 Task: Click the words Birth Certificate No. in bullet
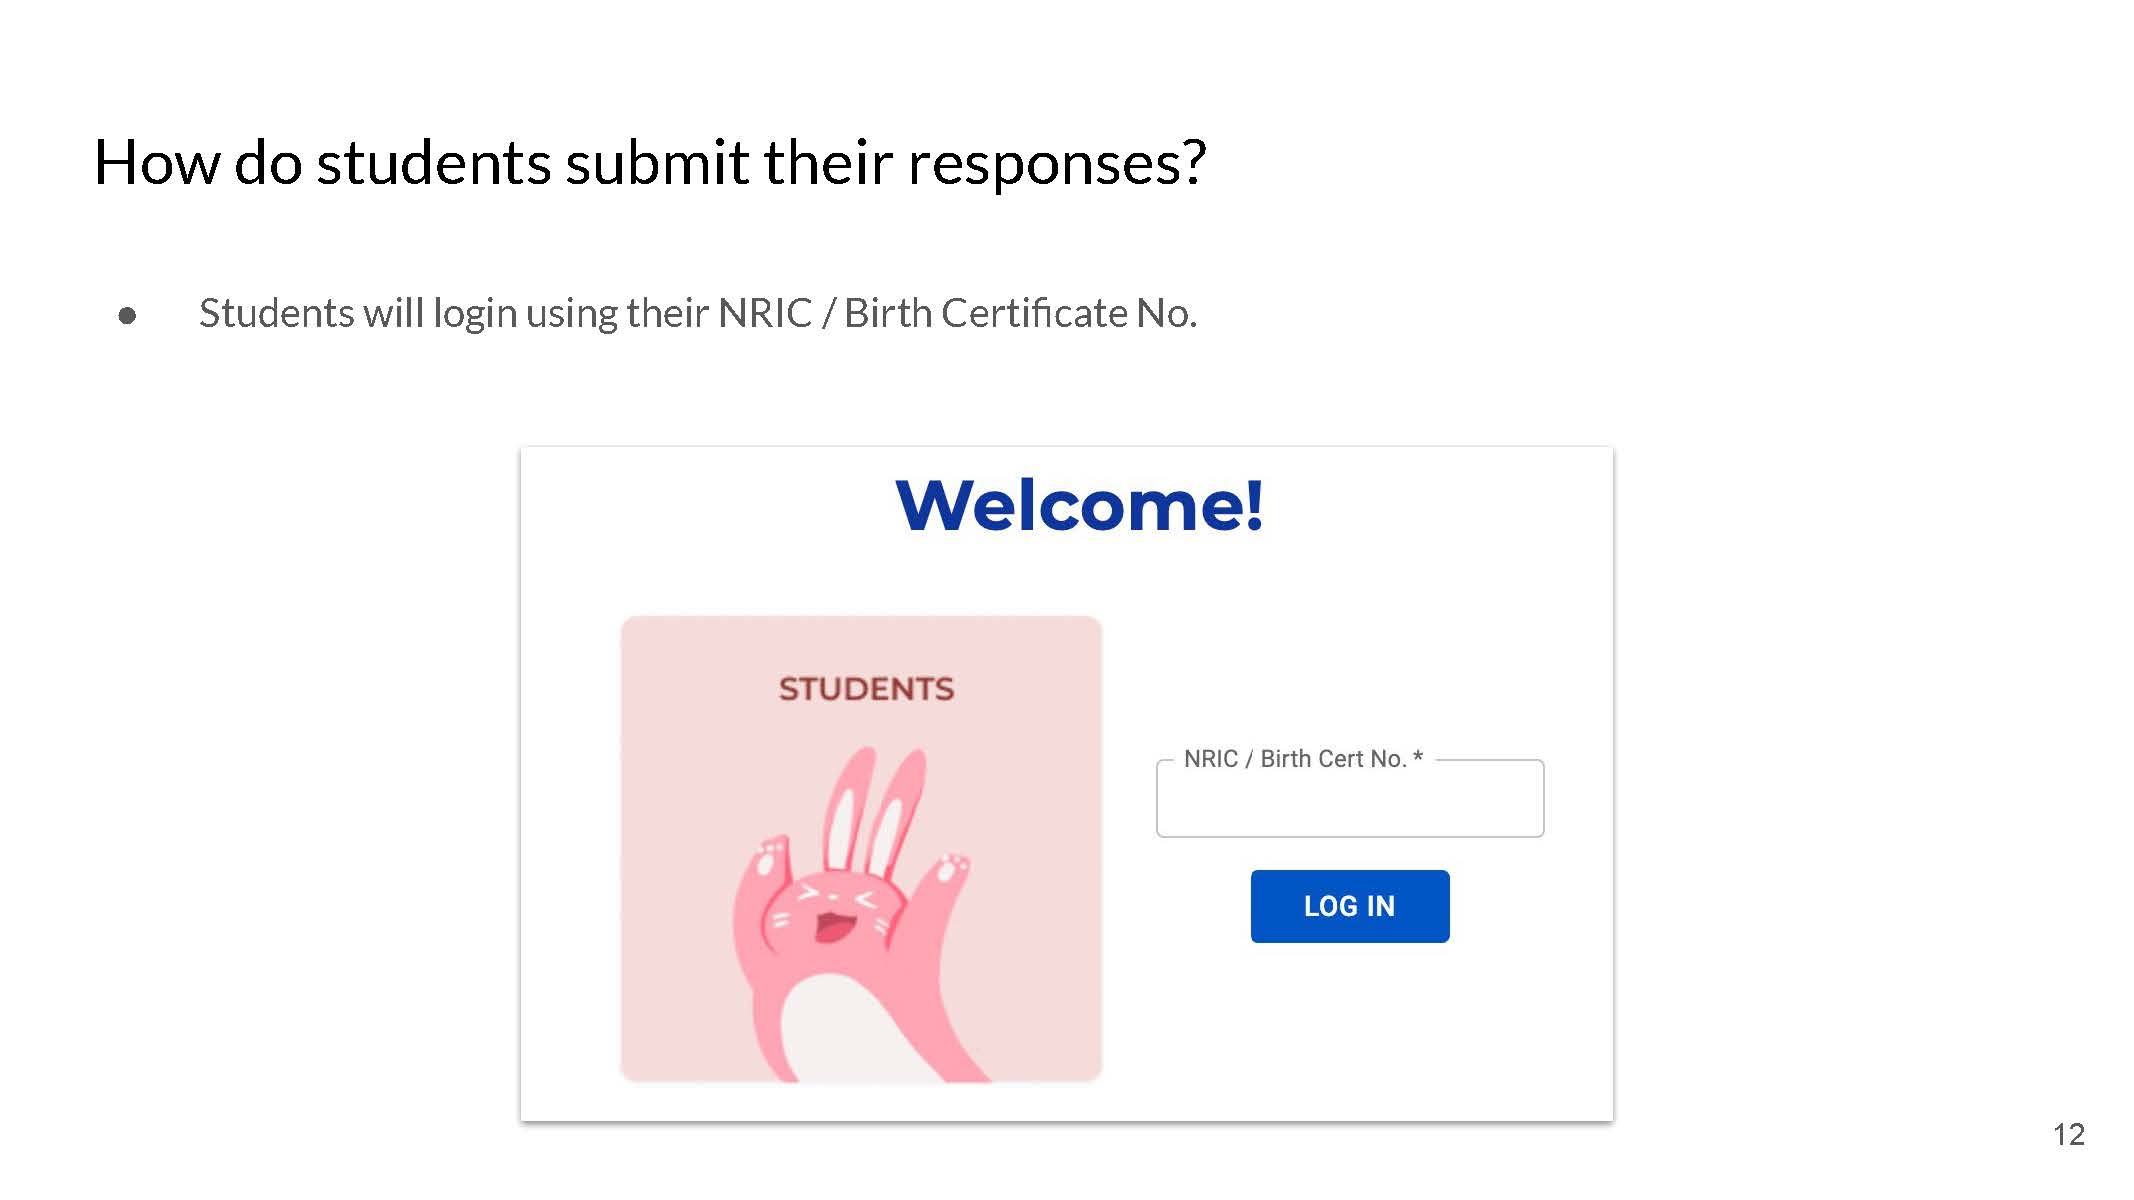tap(1020, 313)
